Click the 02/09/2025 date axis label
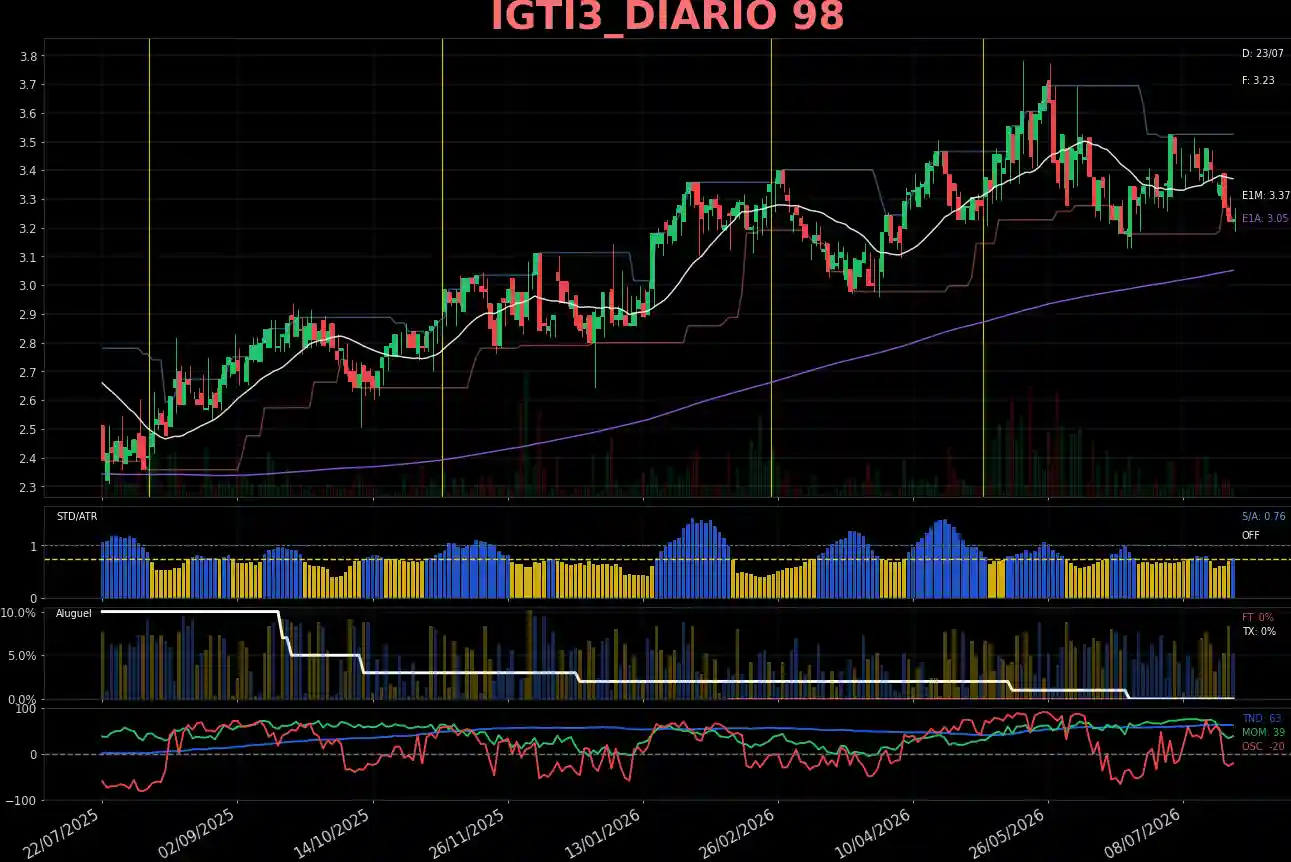The height and width of the screenshot is (862, 1291). pyautogui.click(x=198, y=832)
